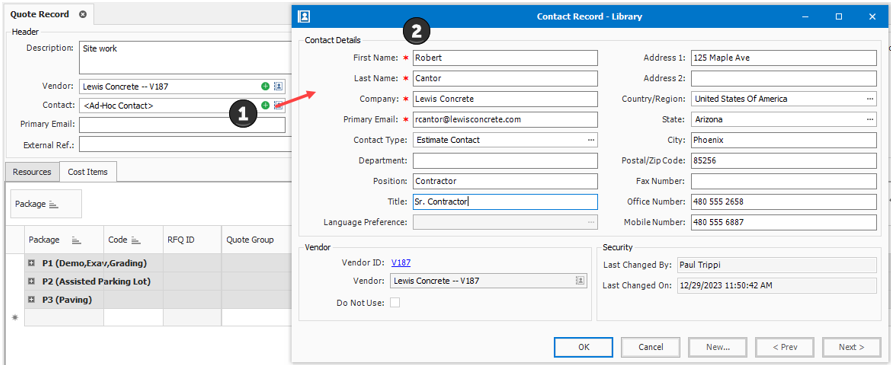Click Contact Record window title icon
The image size is (891, 365).
[304, 16]
